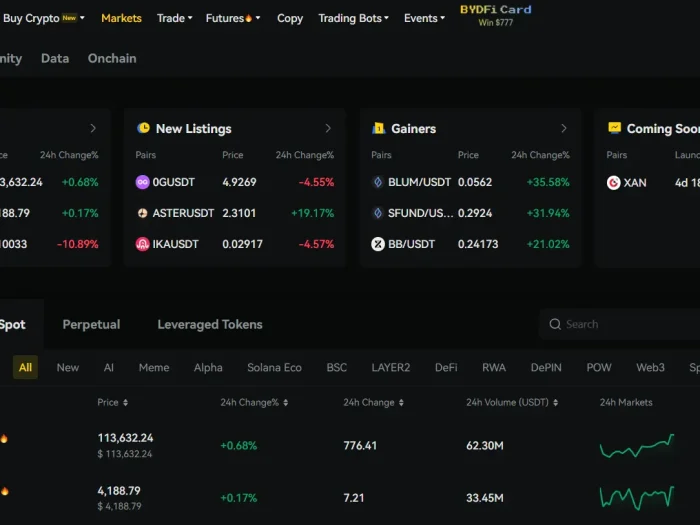
Task: Open the Trade dropdown menu
Action: click(x=174, y=18)
